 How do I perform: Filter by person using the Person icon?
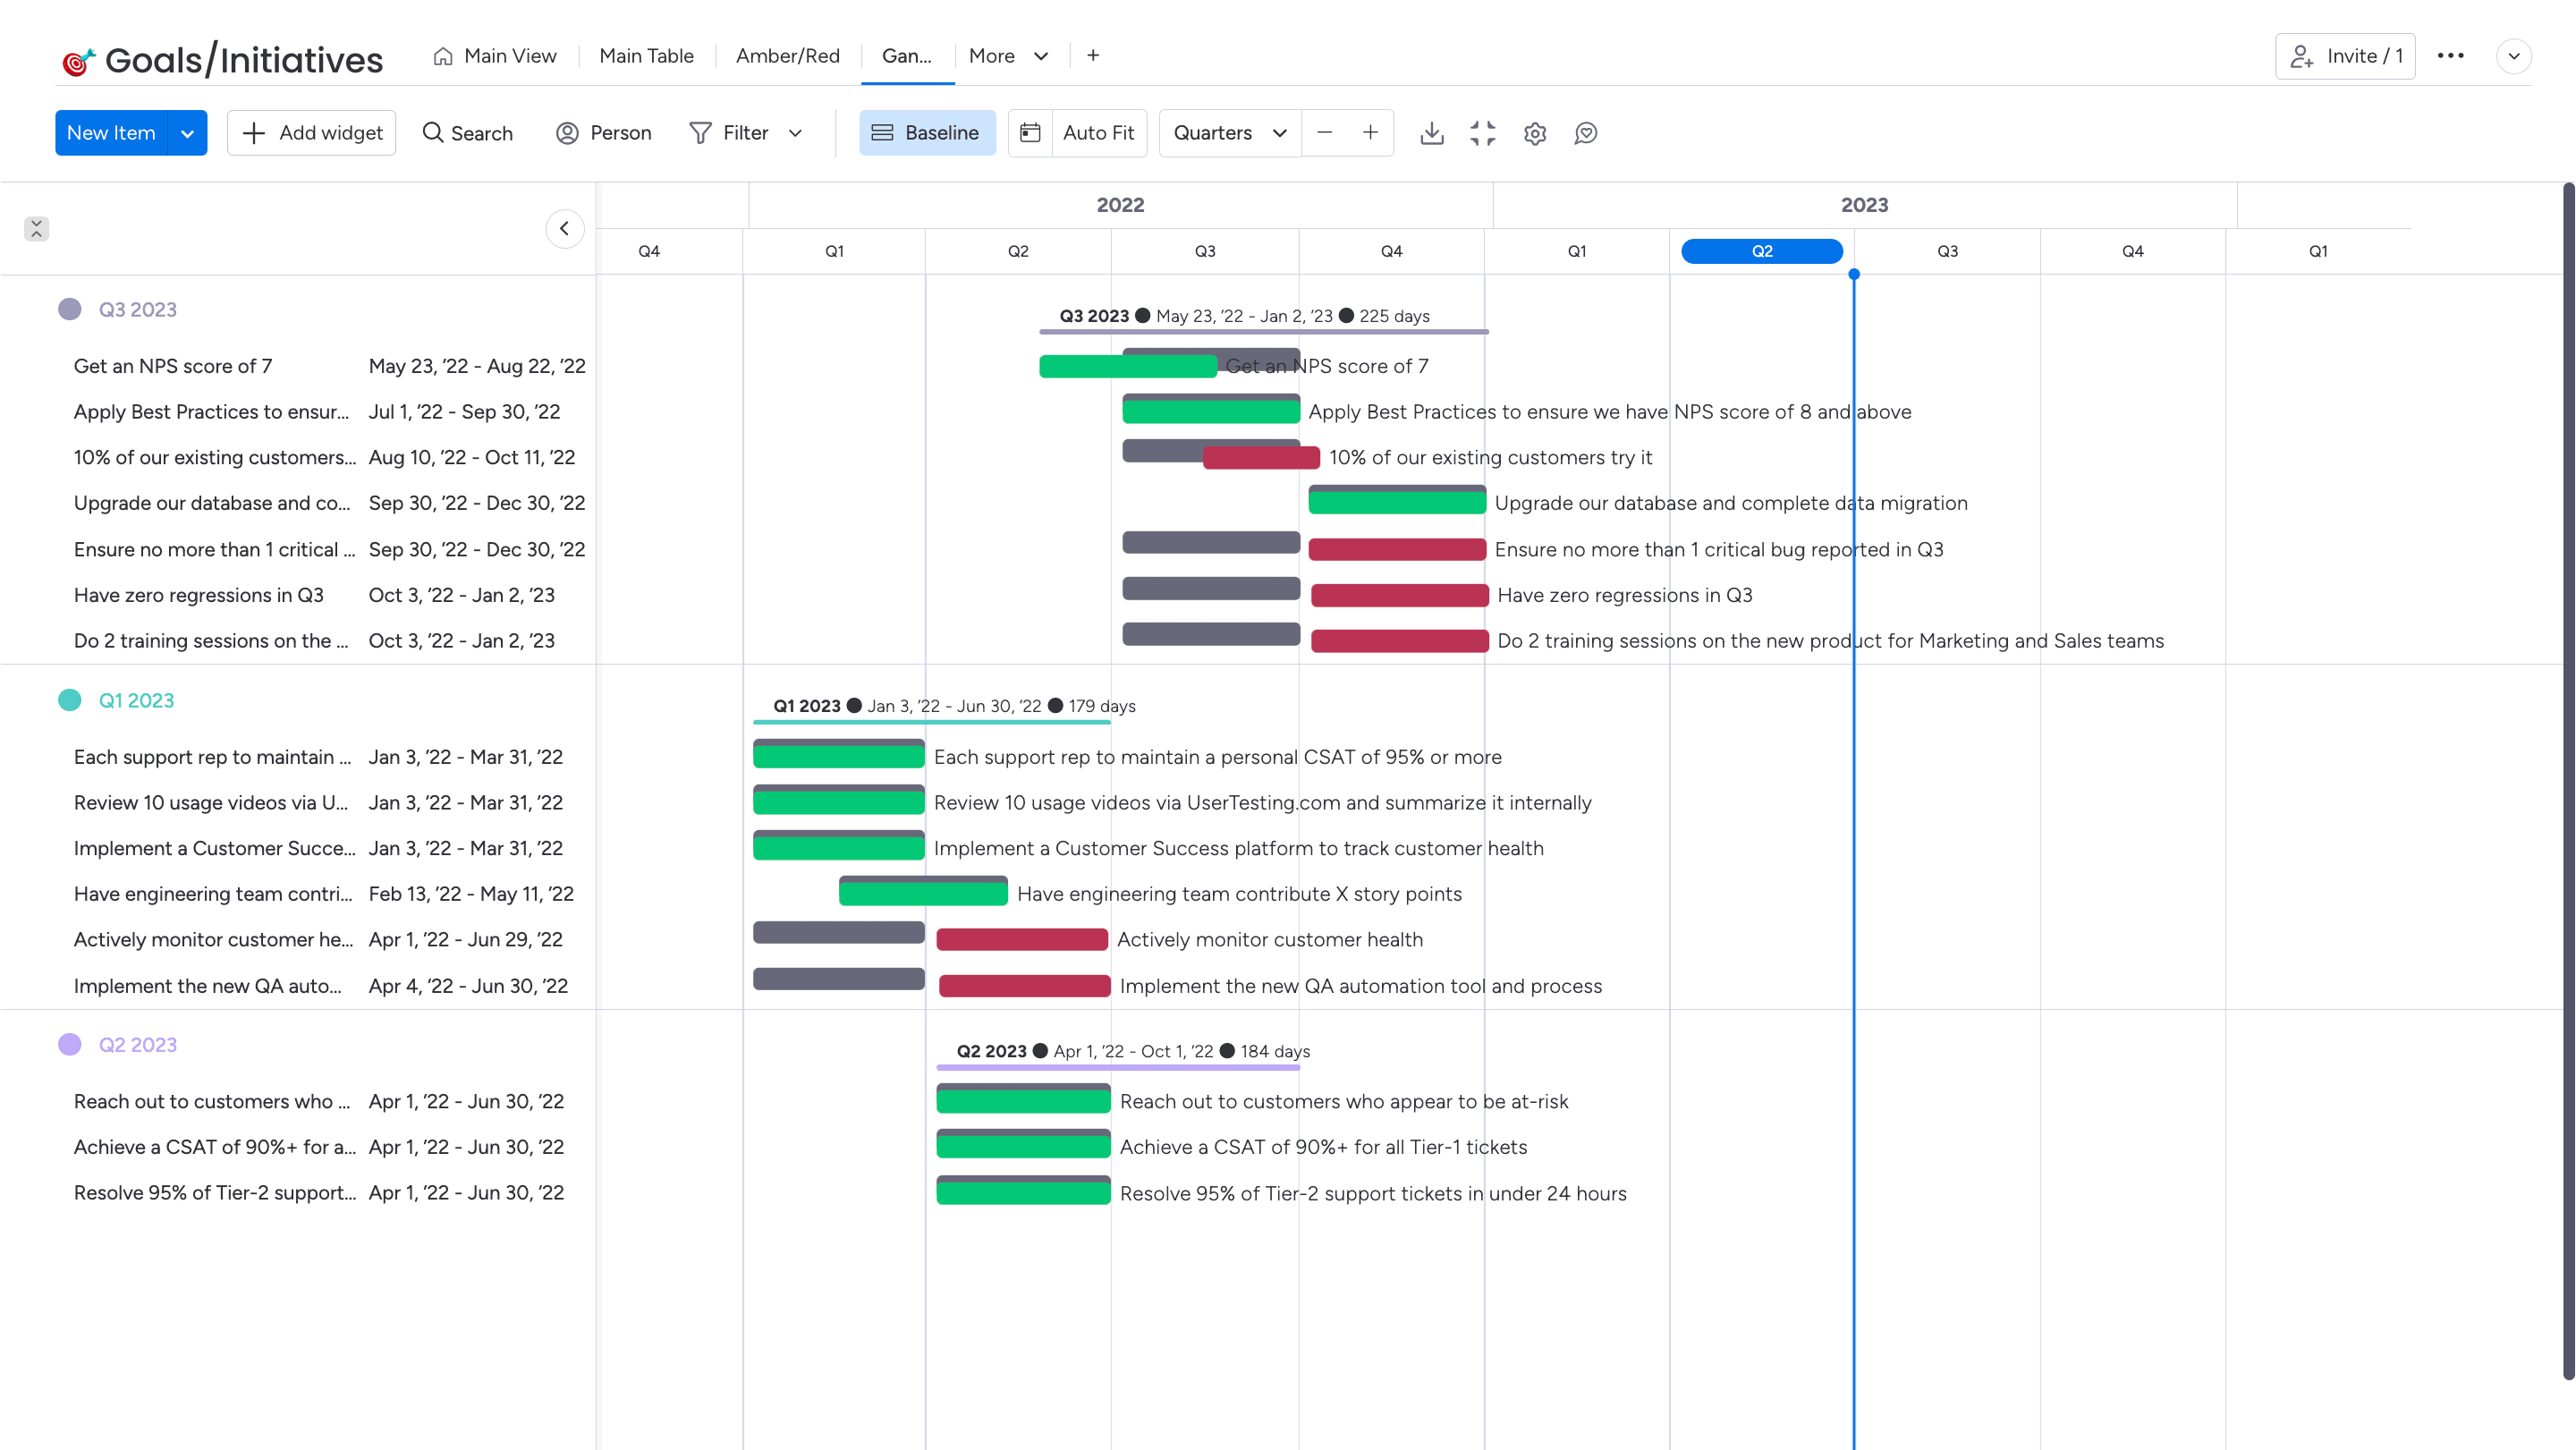[x=567, y=133]
